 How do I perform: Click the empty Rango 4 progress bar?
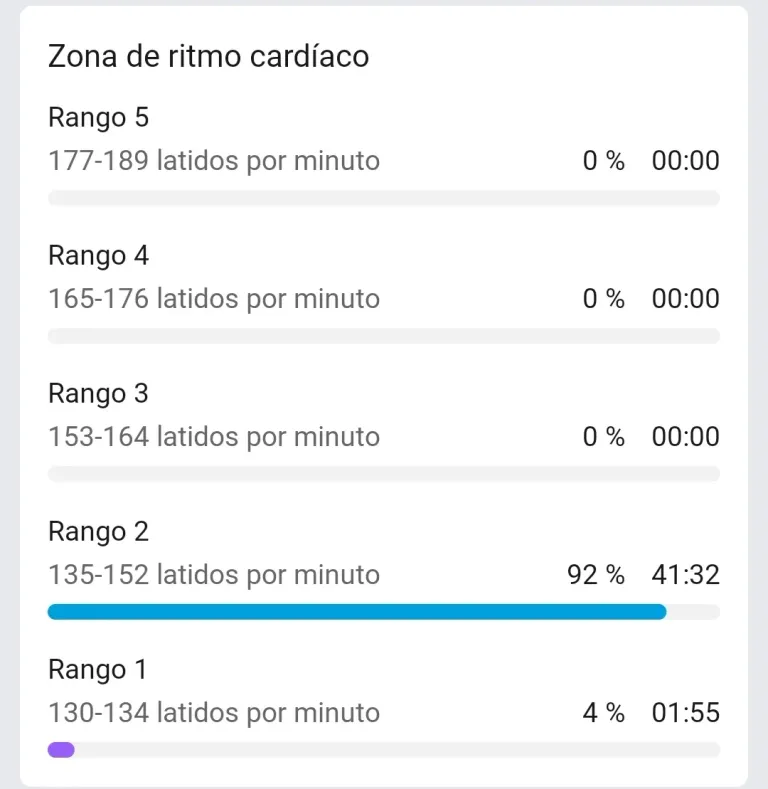384,336
